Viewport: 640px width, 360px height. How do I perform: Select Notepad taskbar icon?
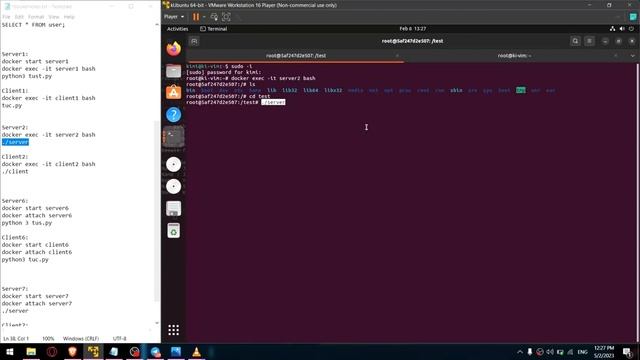click(114, 352)
